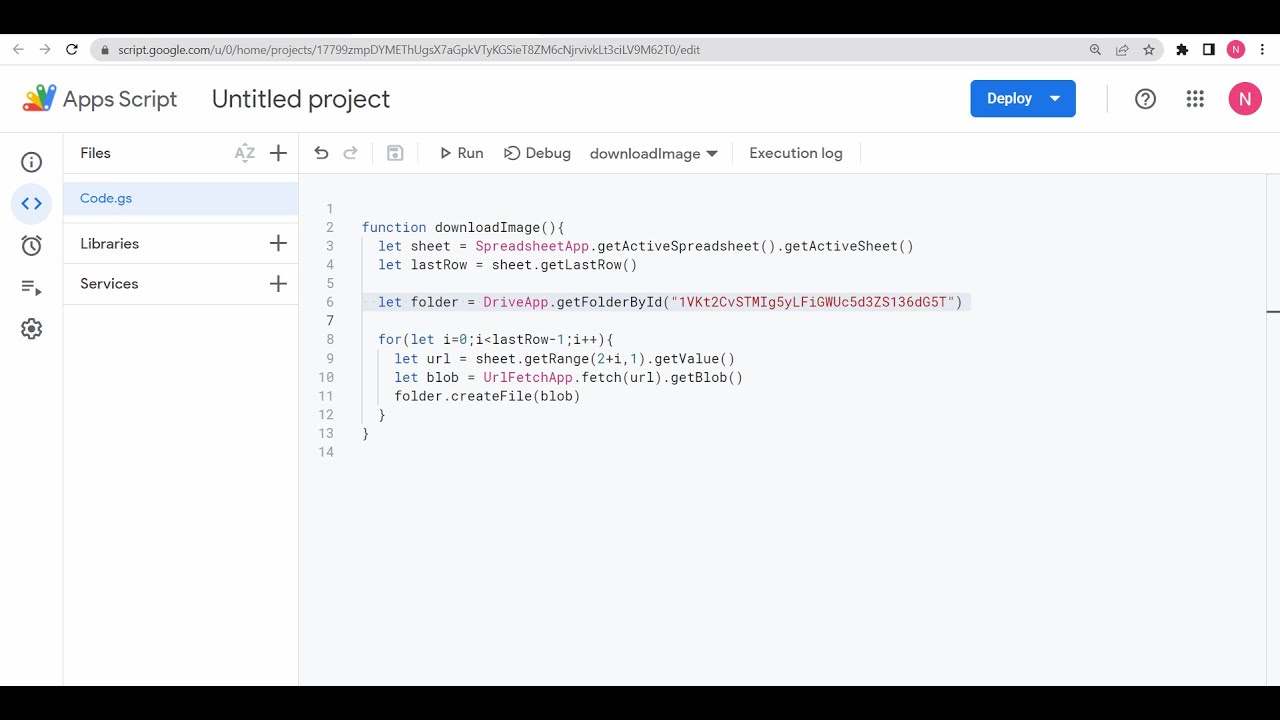Add a library using plus icon

[278, 243]
